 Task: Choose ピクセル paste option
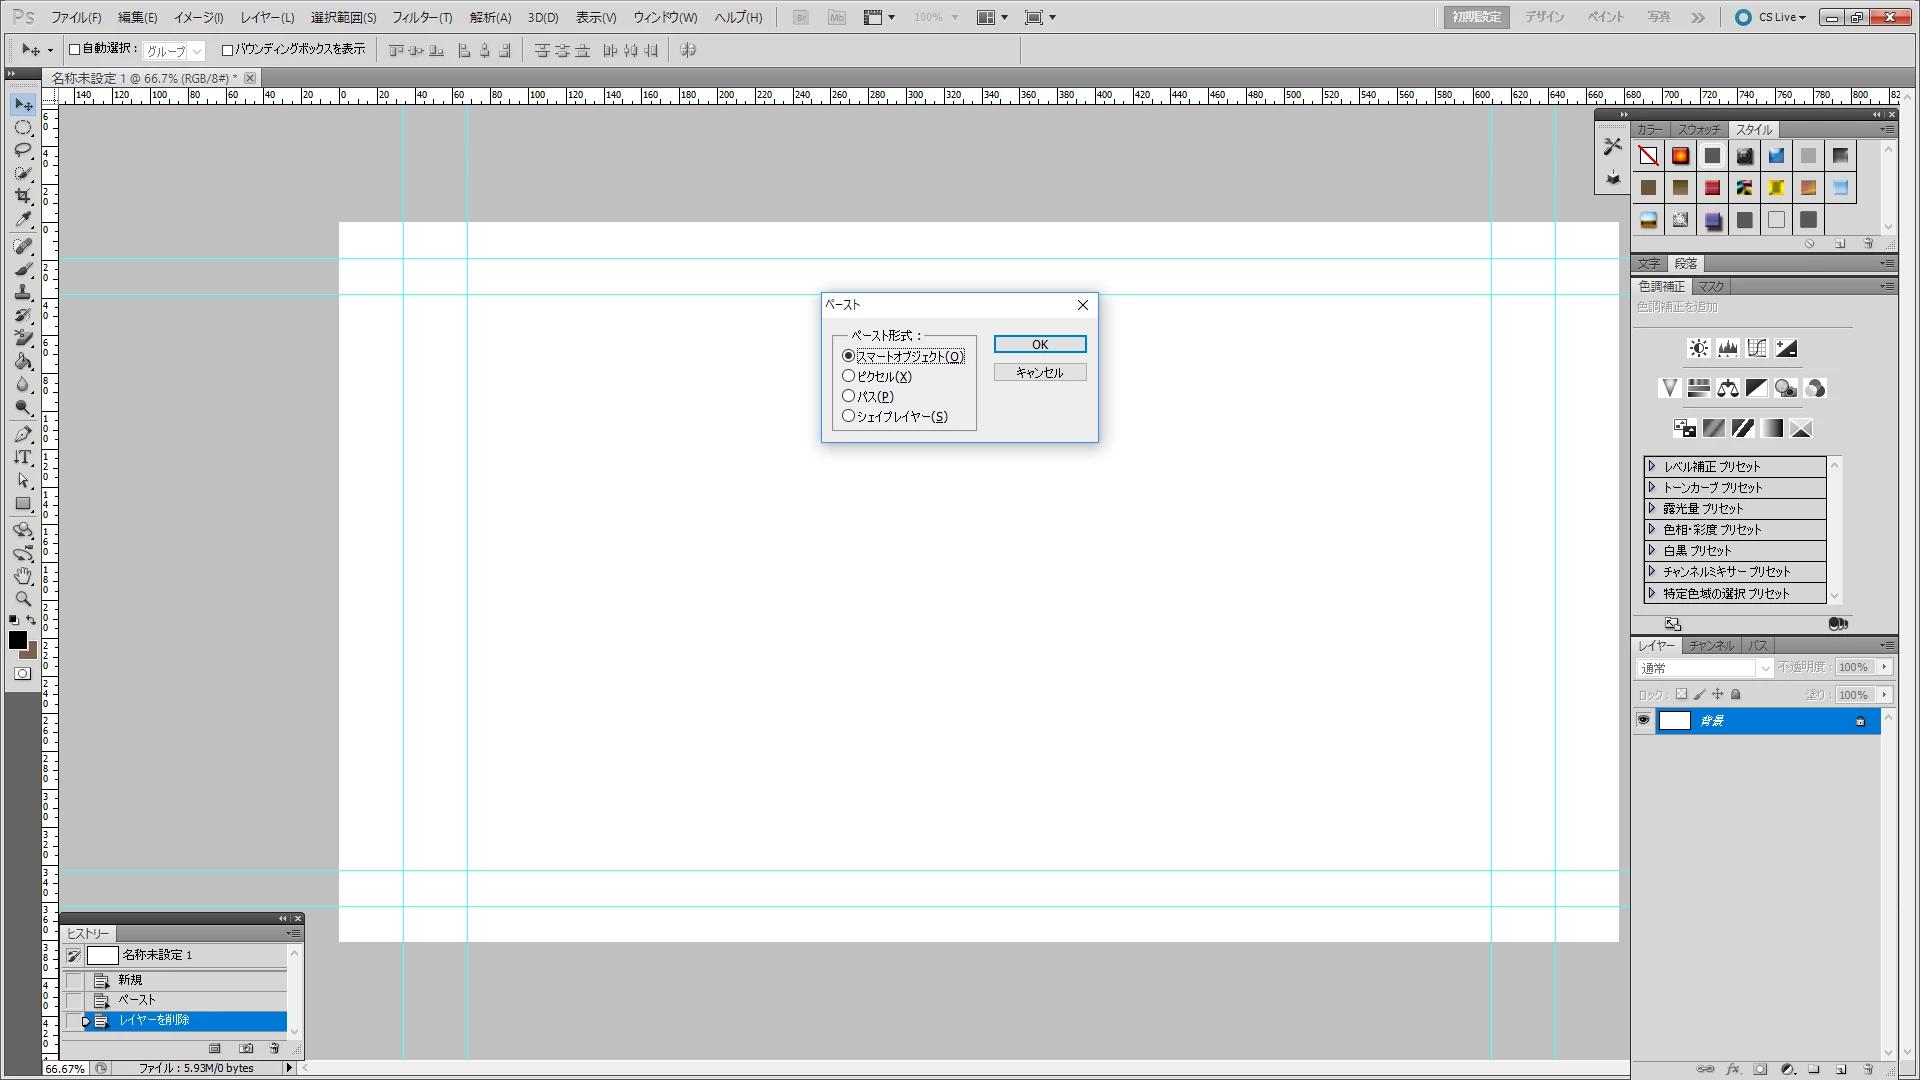click(849, 376)
